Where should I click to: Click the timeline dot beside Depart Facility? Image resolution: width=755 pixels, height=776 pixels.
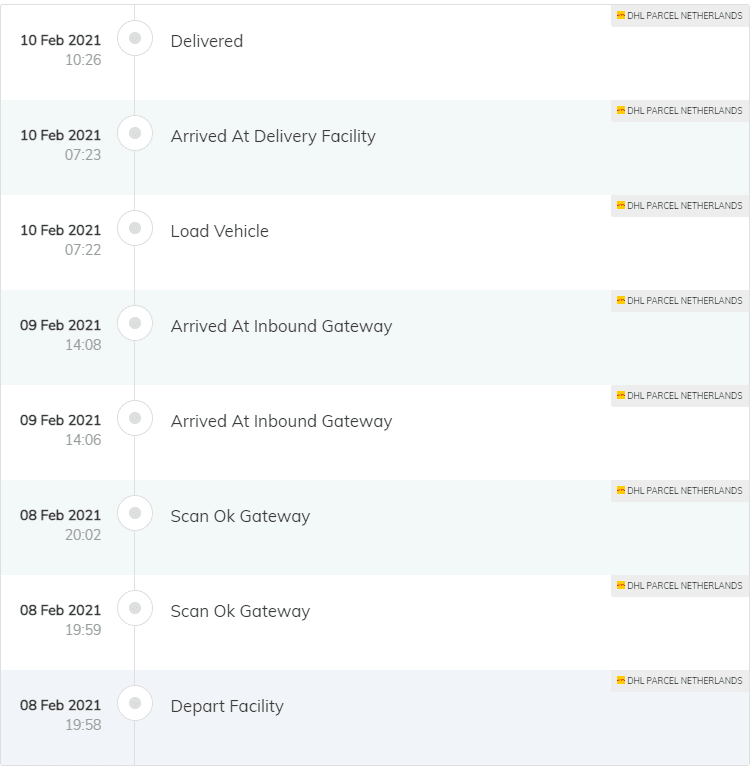pyautogui.click(x=135, y=703)
